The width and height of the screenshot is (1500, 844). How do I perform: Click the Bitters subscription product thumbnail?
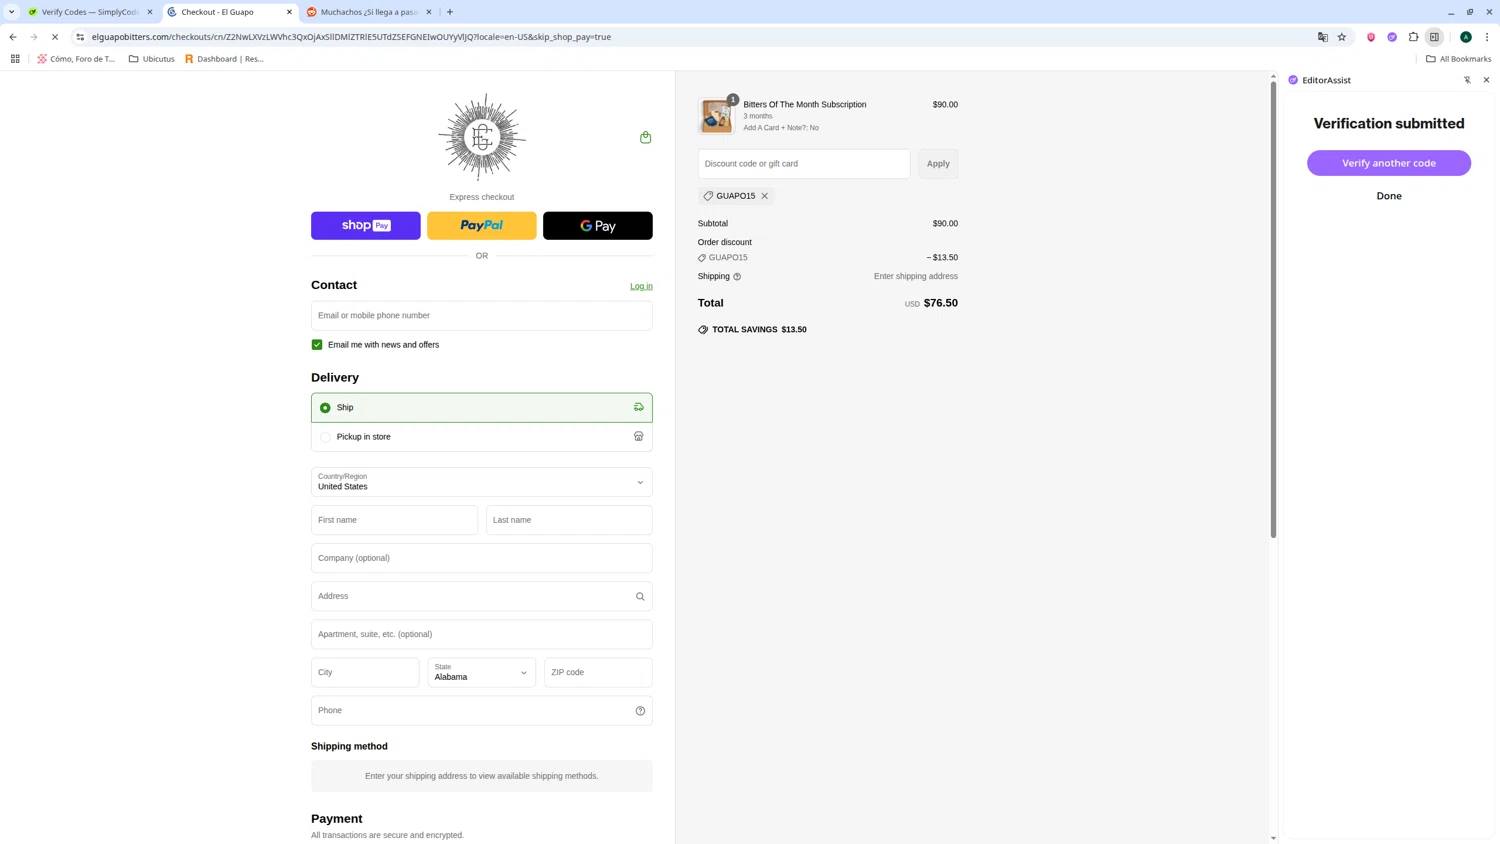pyautogui.click(x=716, y=116)
